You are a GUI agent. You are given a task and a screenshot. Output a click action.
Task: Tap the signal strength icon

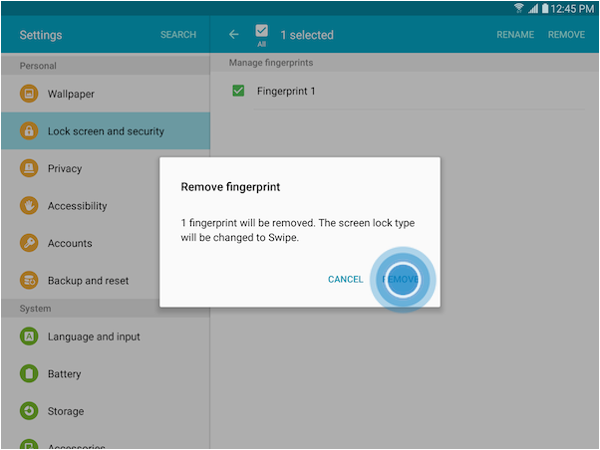(x=533, y=8)
